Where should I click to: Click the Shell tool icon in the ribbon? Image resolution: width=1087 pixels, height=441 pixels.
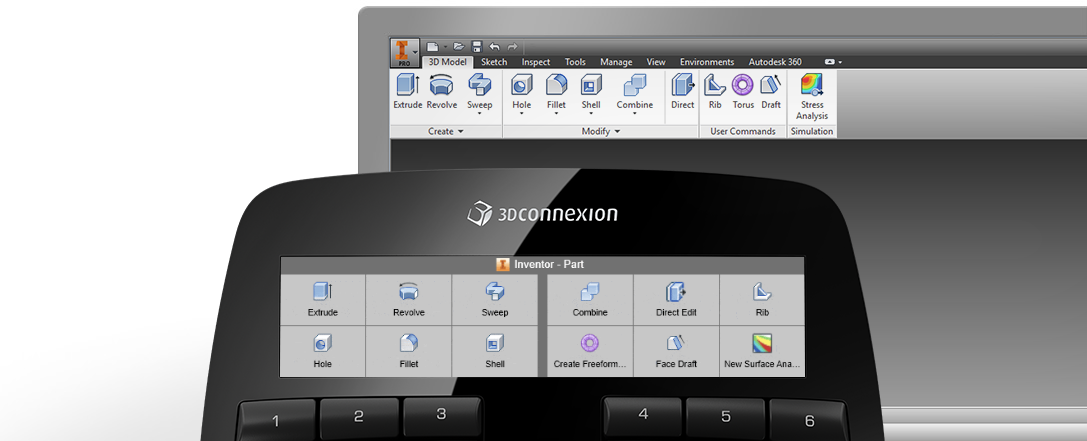(x=591, y=86)
